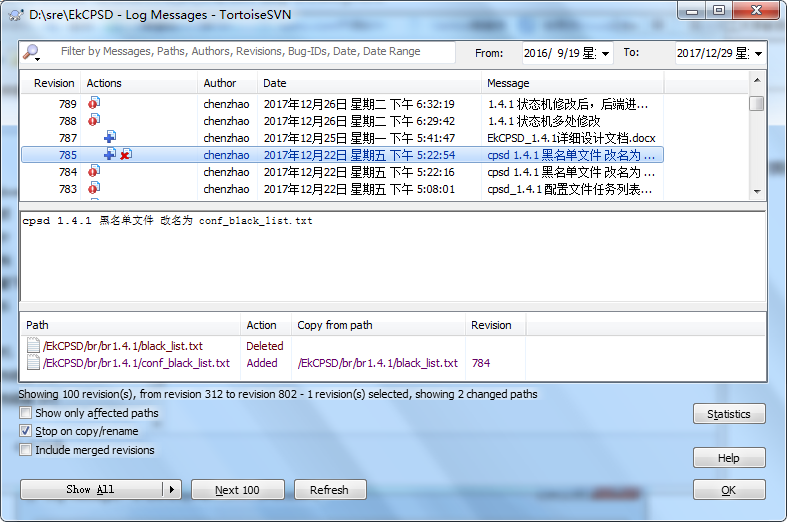
Task: Enable Include merged revisions checkbox
Action: (x=25, y=449)
